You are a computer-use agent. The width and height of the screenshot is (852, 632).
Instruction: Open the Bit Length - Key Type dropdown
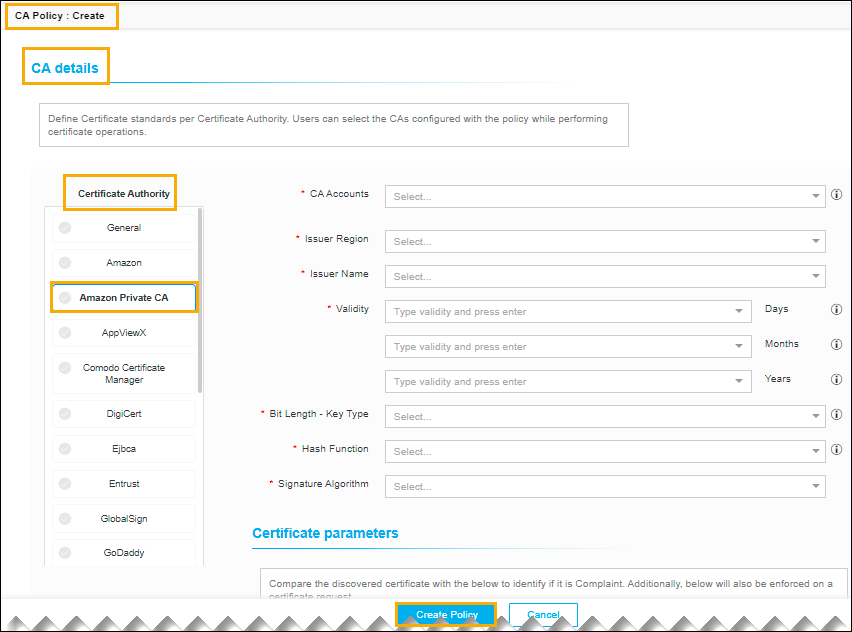click(x=605, y=416)
